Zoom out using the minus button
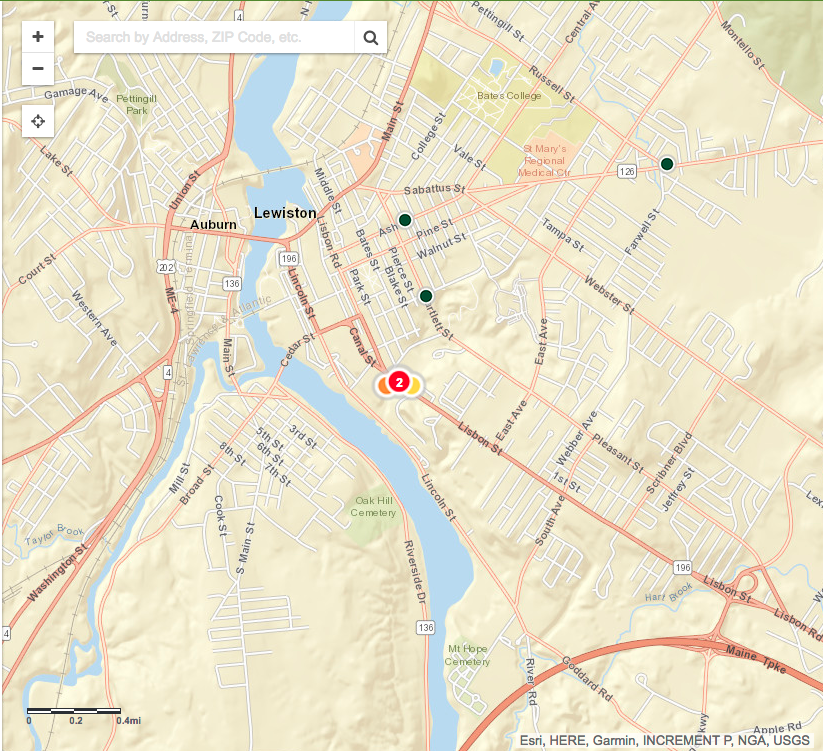Viewport: 823px width, 751px height. click(x=38, y=69)
